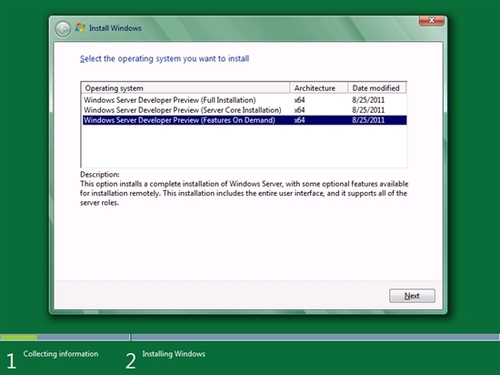Click the Collecting information step label
Viewport: 500px width, 375px height.
[x=61, y=354]
